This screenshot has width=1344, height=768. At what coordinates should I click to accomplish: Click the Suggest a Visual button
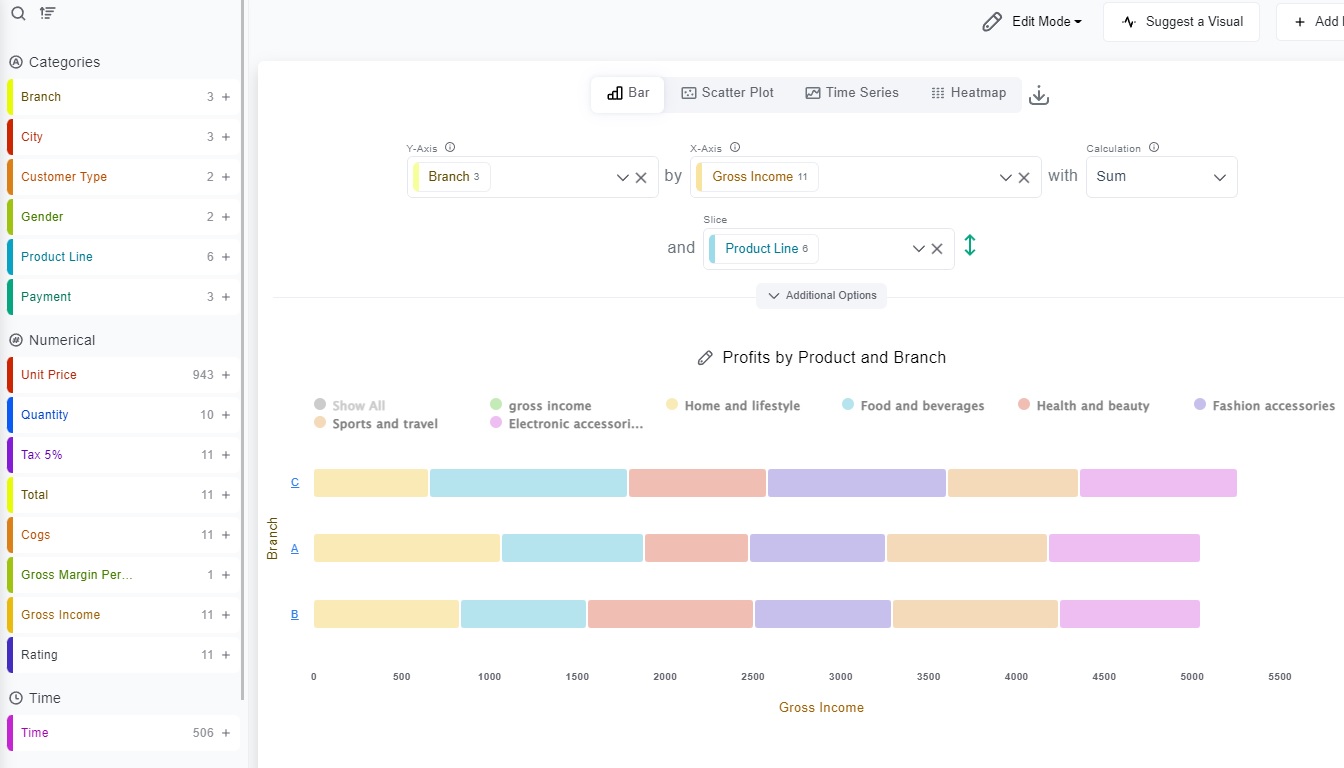tap(1181, 22)
